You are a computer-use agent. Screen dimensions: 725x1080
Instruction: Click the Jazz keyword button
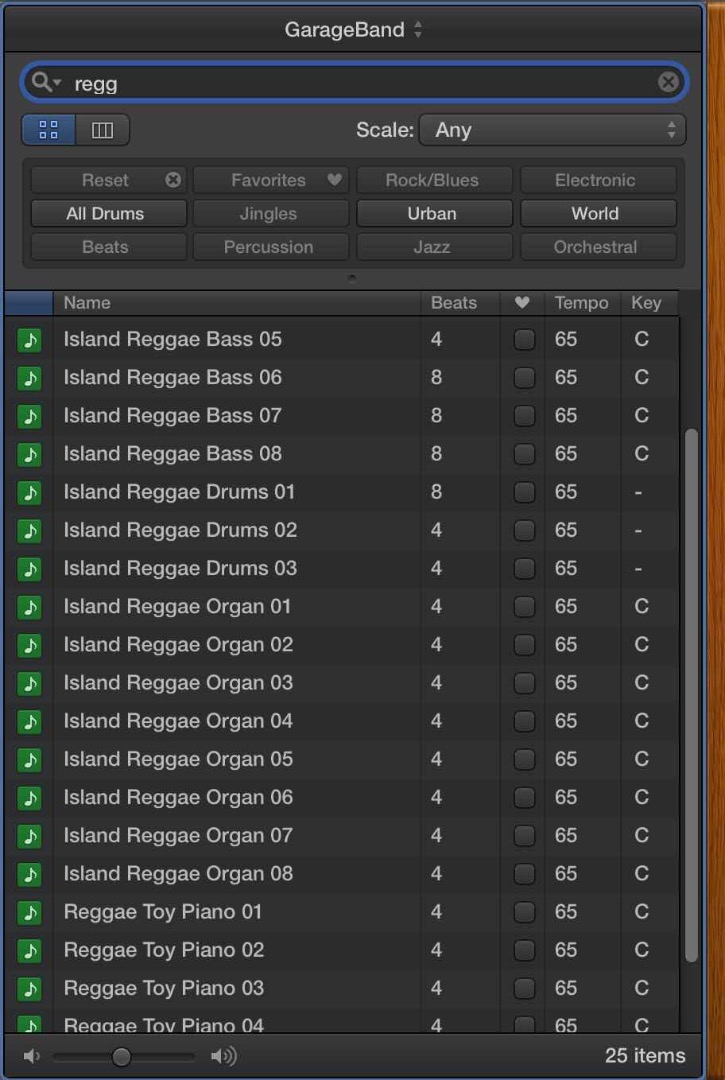pos(434,247)
